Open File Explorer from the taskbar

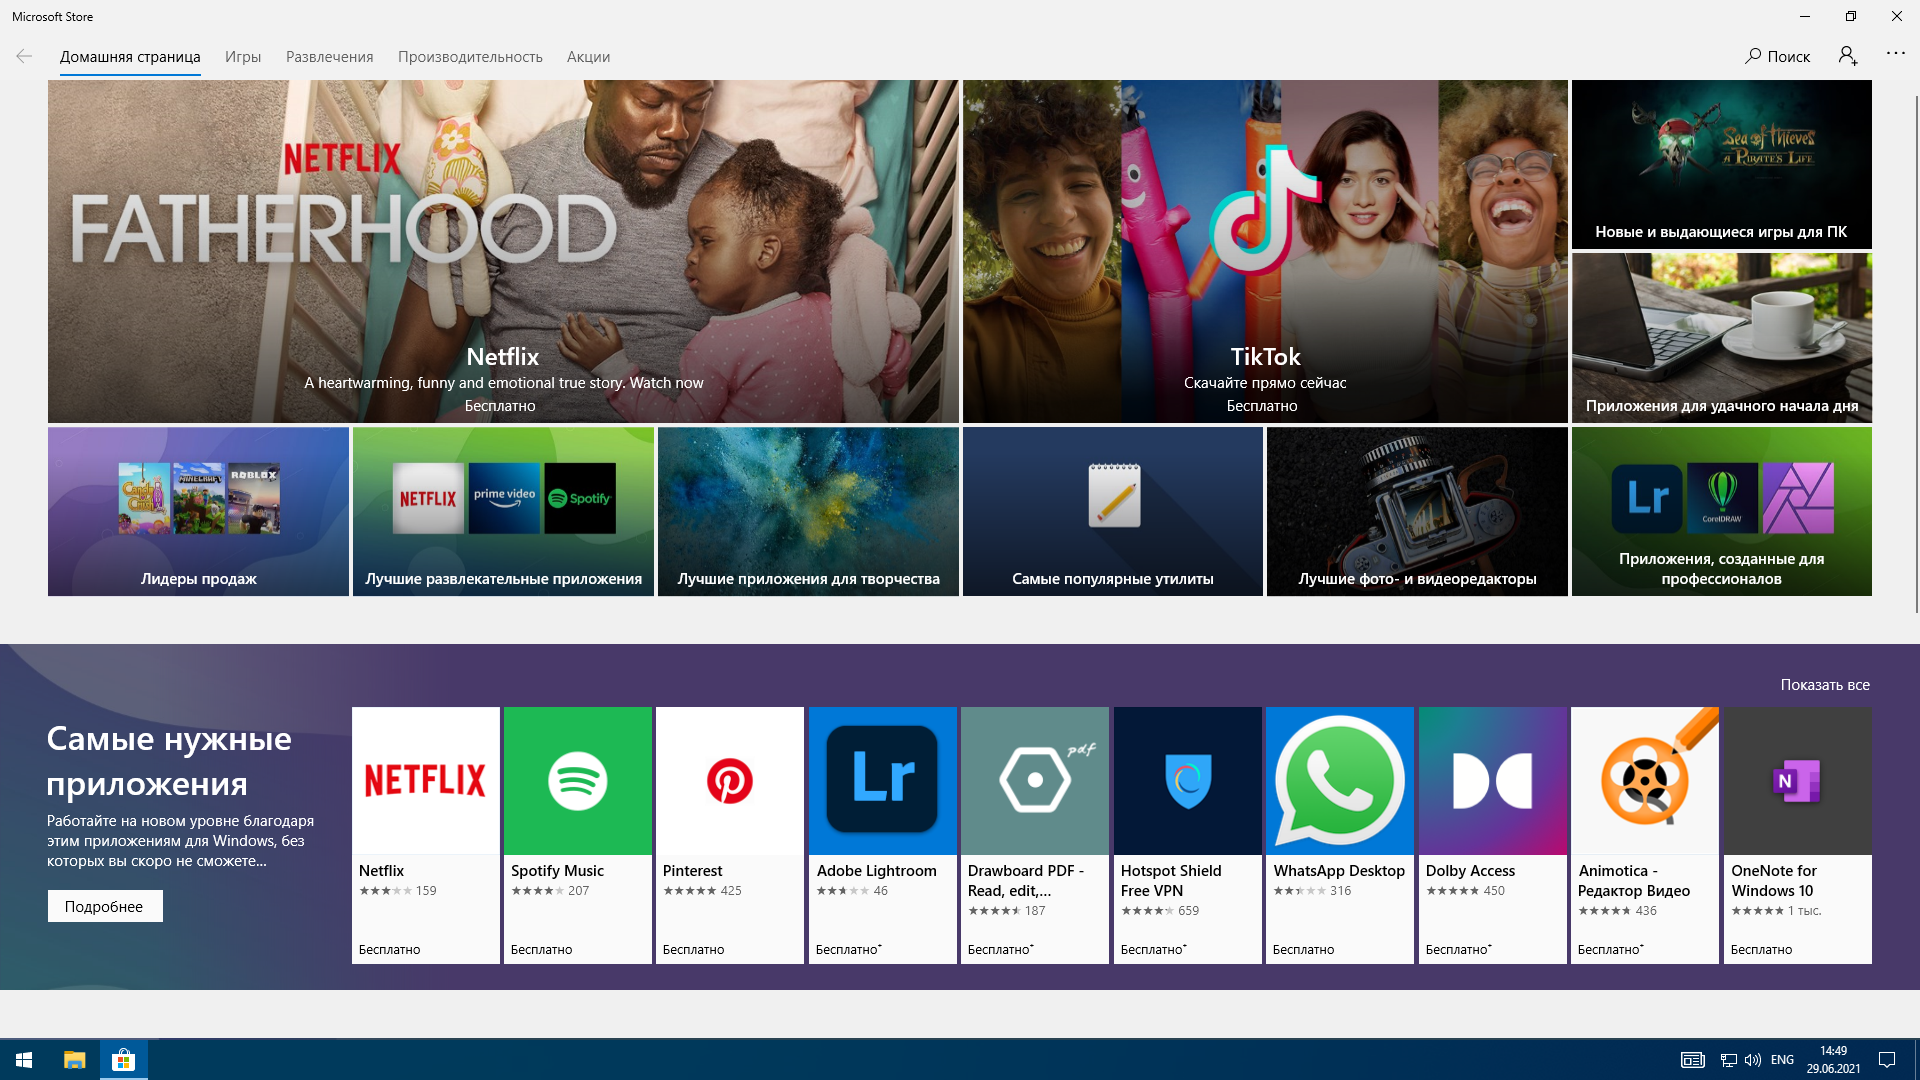(75, 1059)
